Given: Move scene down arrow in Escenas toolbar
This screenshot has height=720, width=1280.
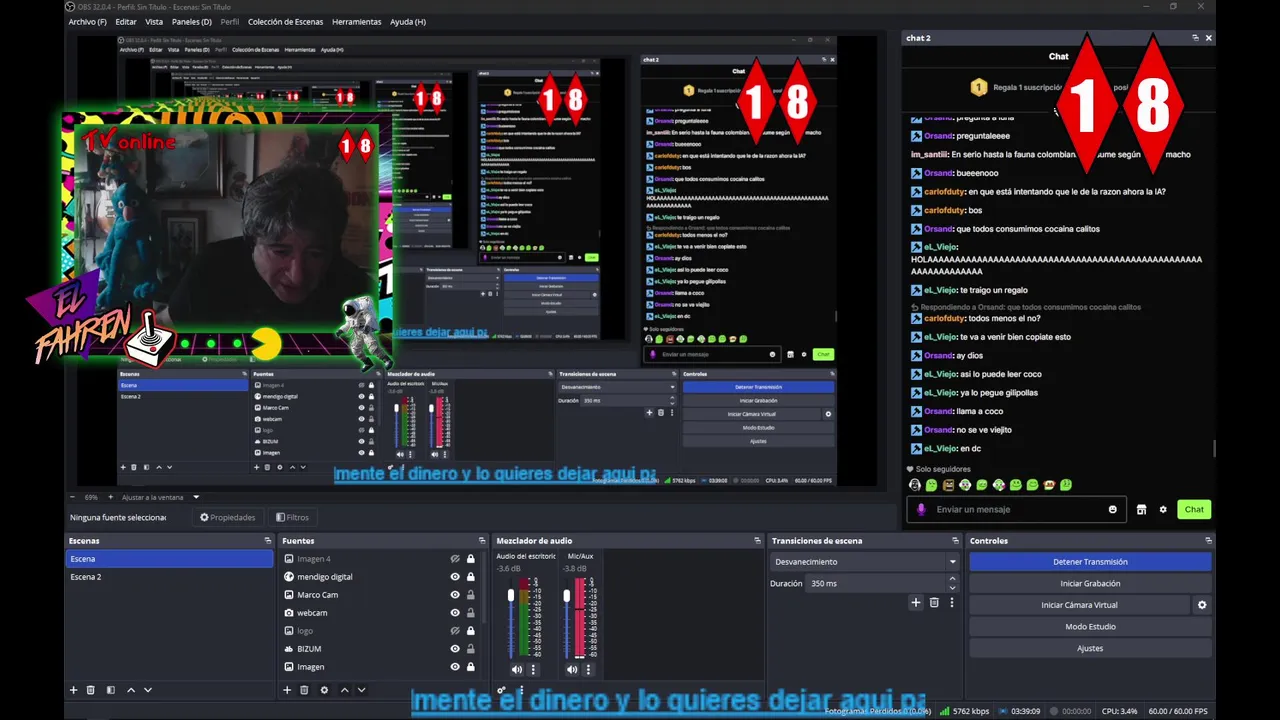Looking at the screenshot, I should (x=148, y=690).
